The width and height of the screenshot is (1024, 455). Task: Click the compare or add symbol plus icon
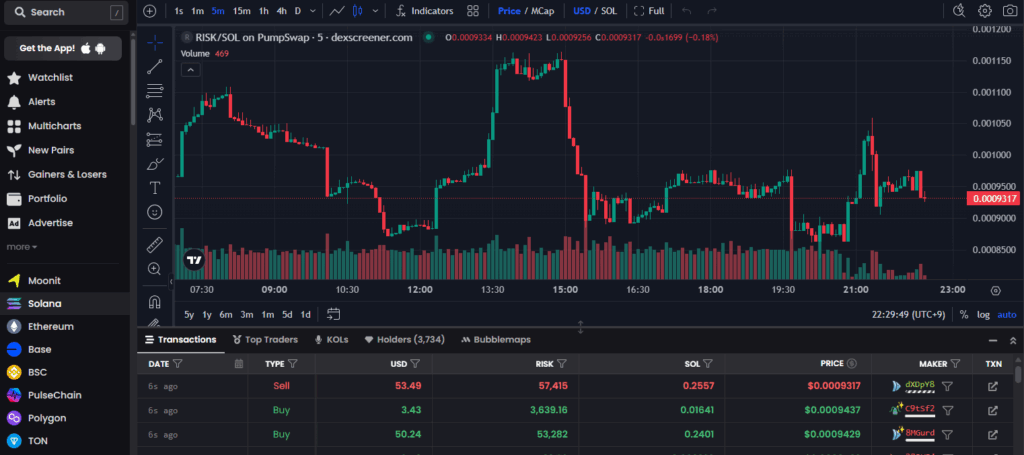click(150, 11)
